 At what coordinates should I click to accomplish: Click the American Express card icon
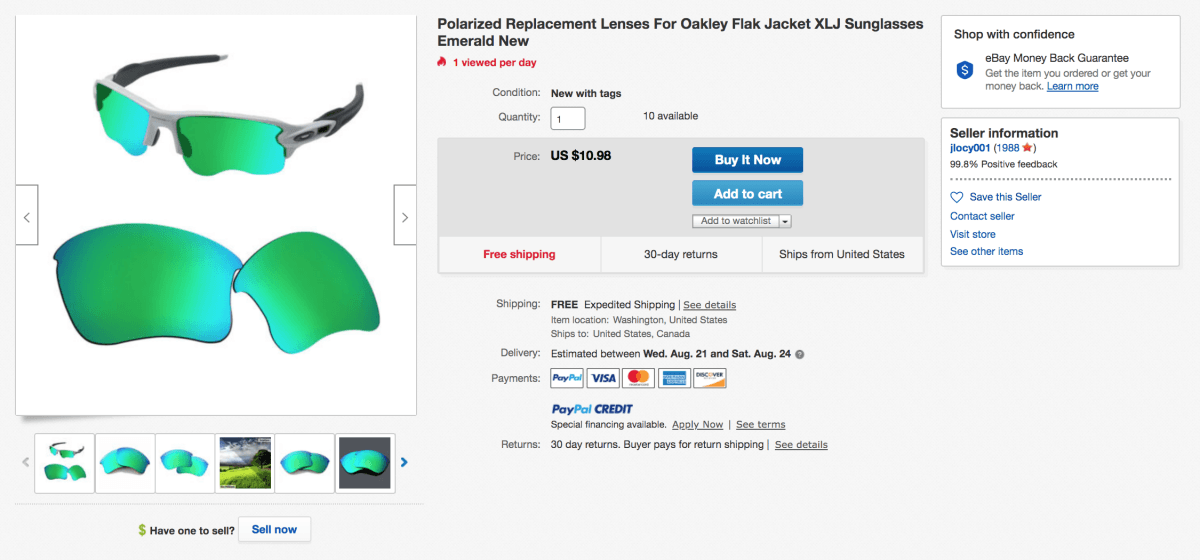[674, 378]
